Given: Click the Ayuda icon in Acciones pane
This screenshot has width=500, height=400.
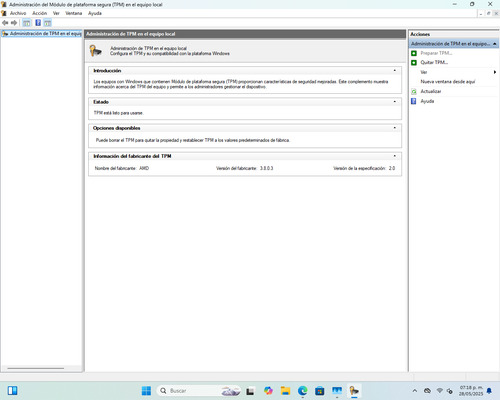Looking at the screenshot, I should click(x=414, y=101).
